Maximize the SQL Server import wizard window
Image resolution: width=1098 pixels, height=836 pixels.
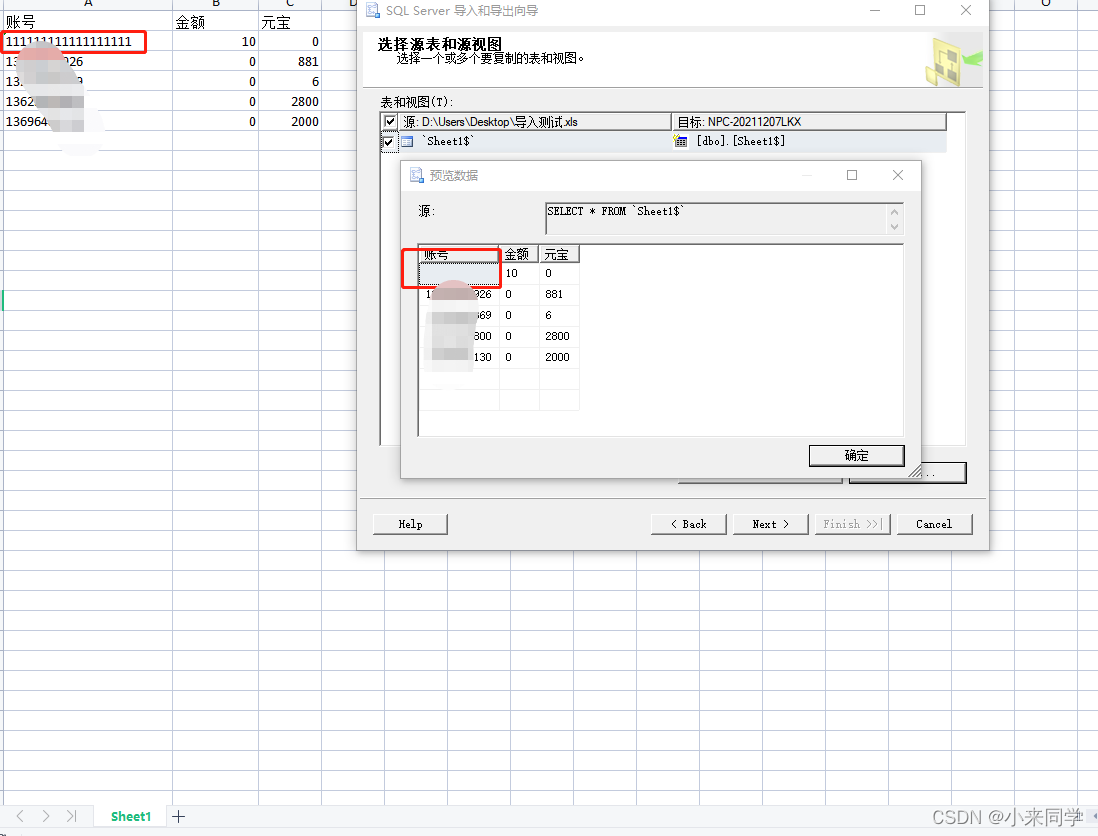(x=920, y=11)
